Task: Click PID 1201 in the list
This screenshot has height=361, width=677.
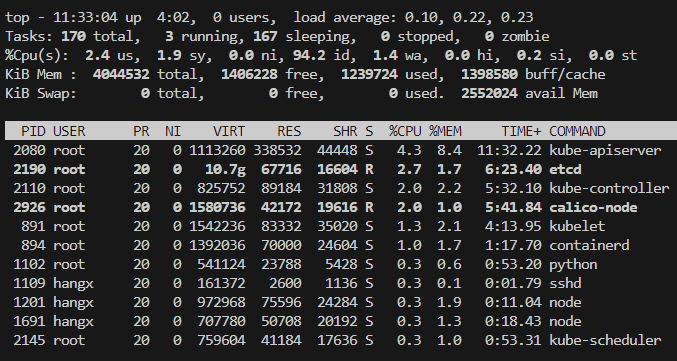Action: pyautogui.click(x=29, y=302)
